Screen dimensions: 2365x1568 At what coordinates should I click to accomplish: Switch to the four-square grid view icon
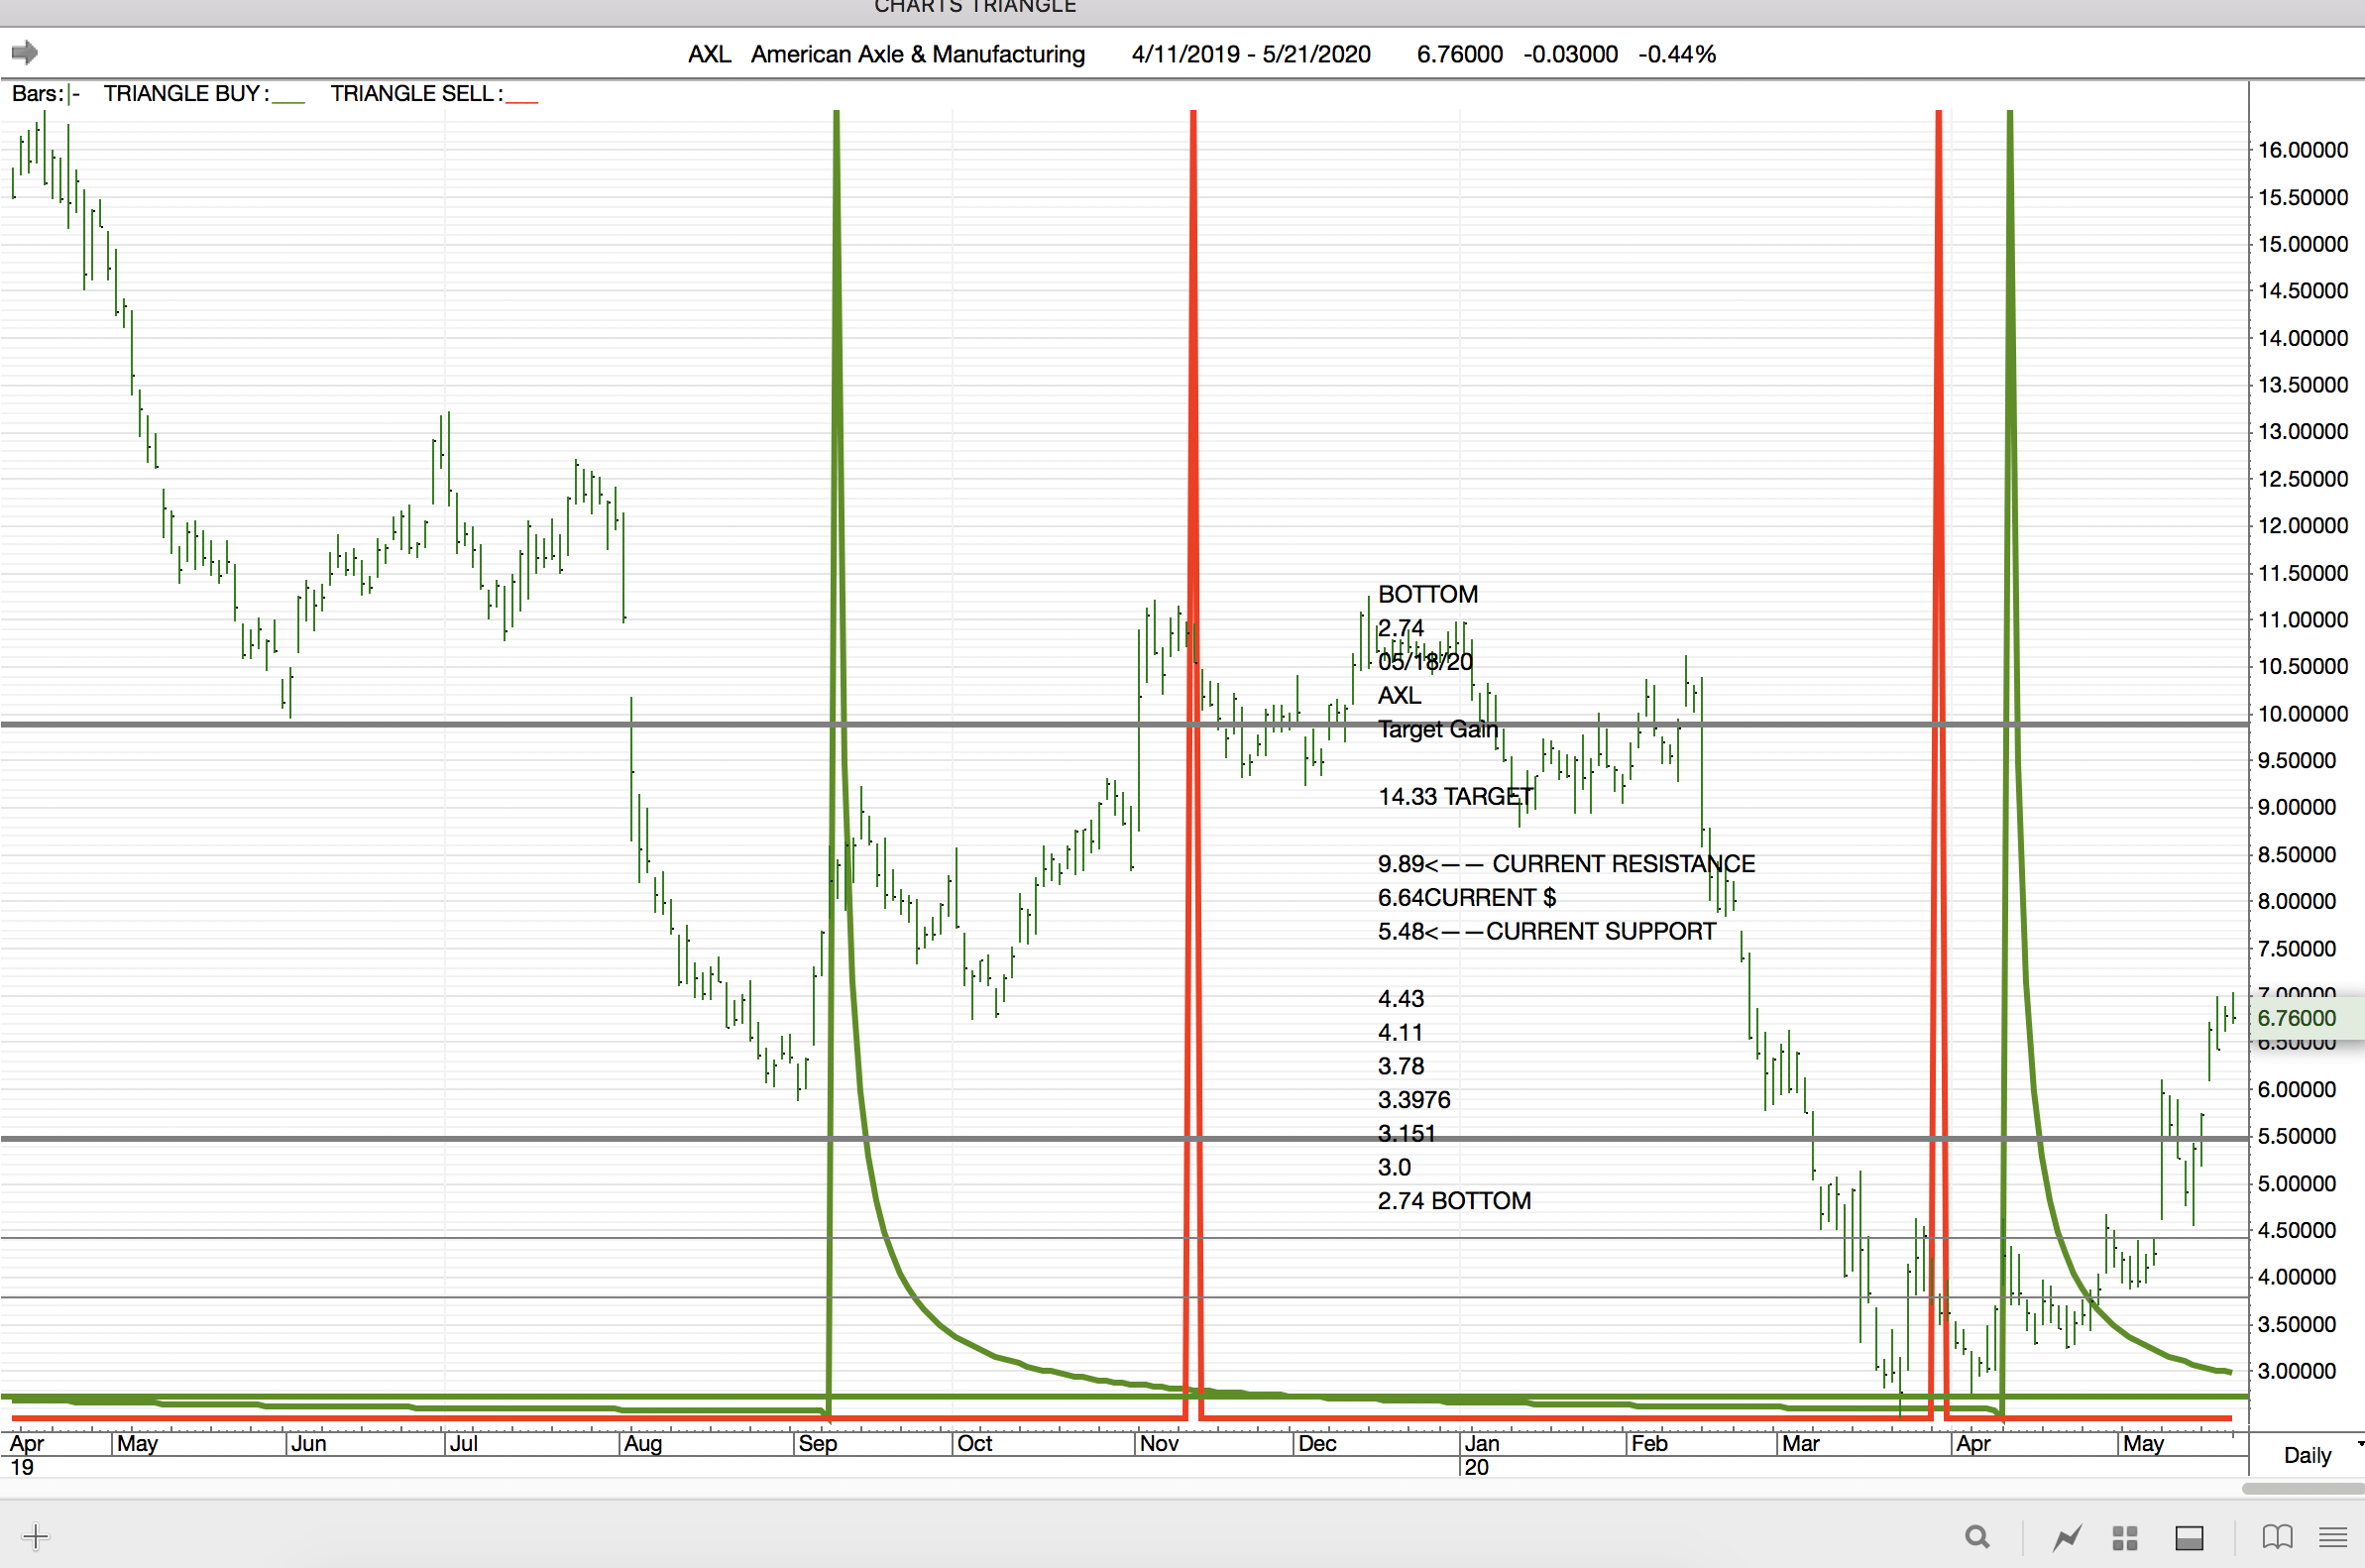[2125, 1537]
